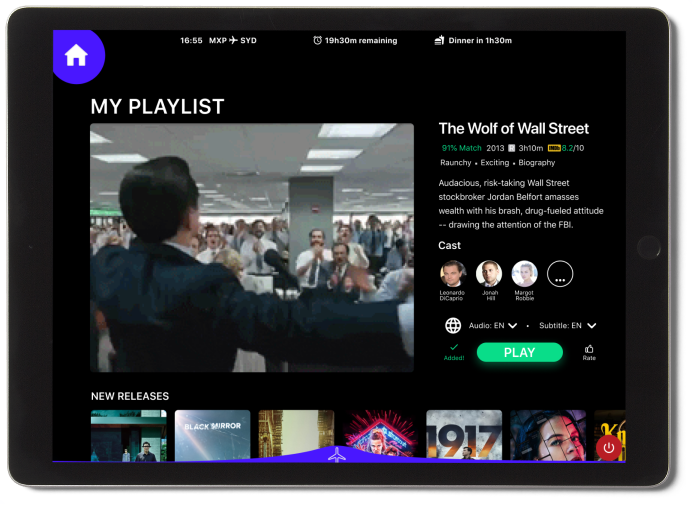This screenshot has width=693, height=505.
Task: Click the movie synopsis description text
Action: (x=521, y=204)
